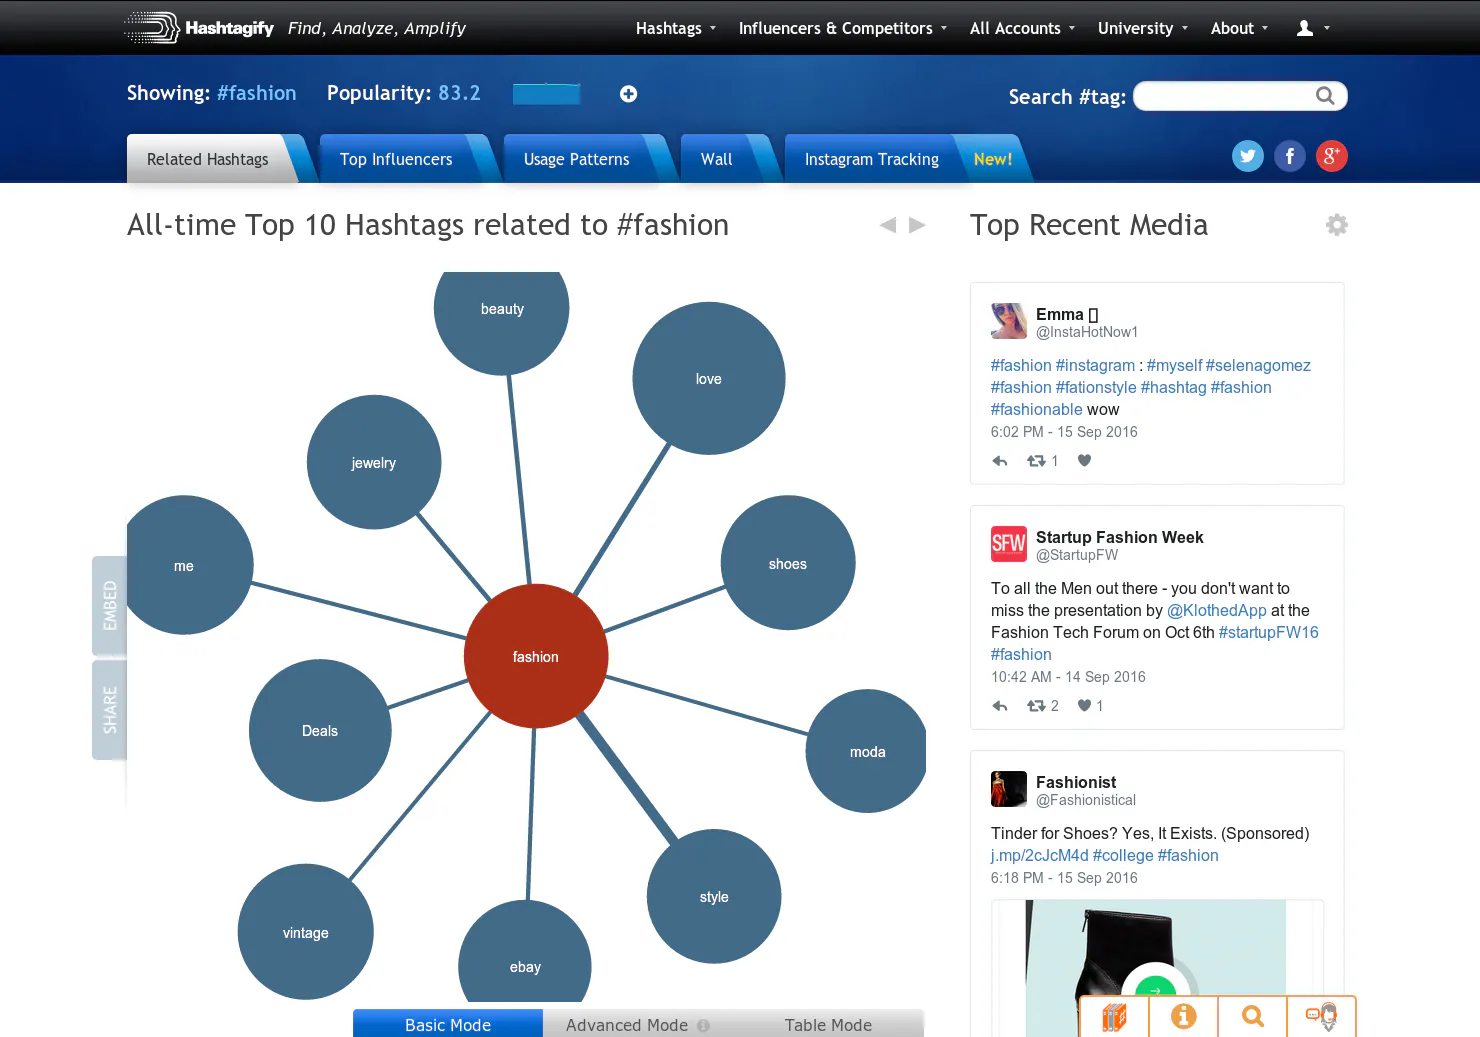Open the boot image in Fashionist tweet
This screenshot has height=1037, width=1480.
click(1156, 968)
